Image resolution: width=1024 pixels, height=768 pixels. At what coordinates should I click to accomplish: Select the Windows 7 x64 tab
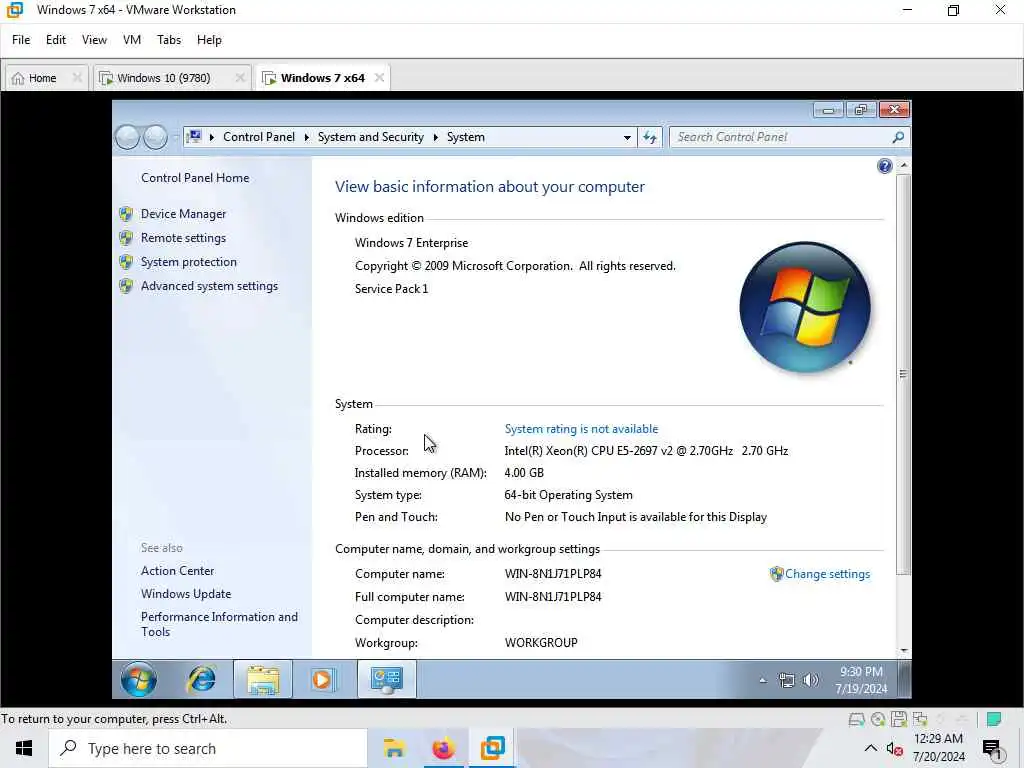point(323,78)
